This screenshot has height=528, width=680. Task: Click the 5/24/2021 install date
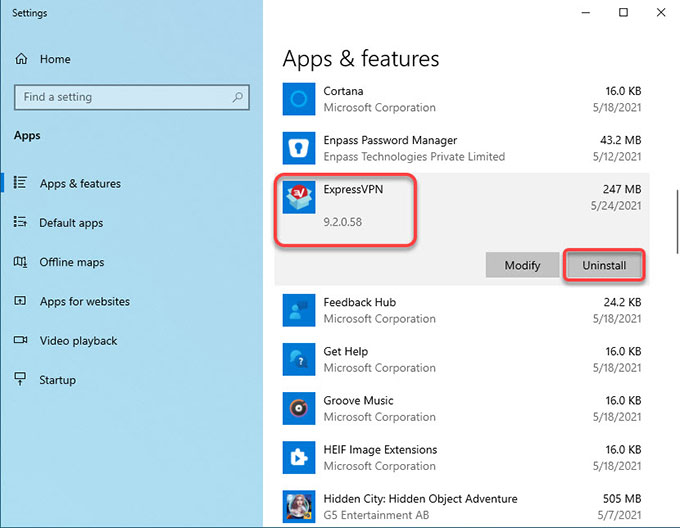pos(616,205)
